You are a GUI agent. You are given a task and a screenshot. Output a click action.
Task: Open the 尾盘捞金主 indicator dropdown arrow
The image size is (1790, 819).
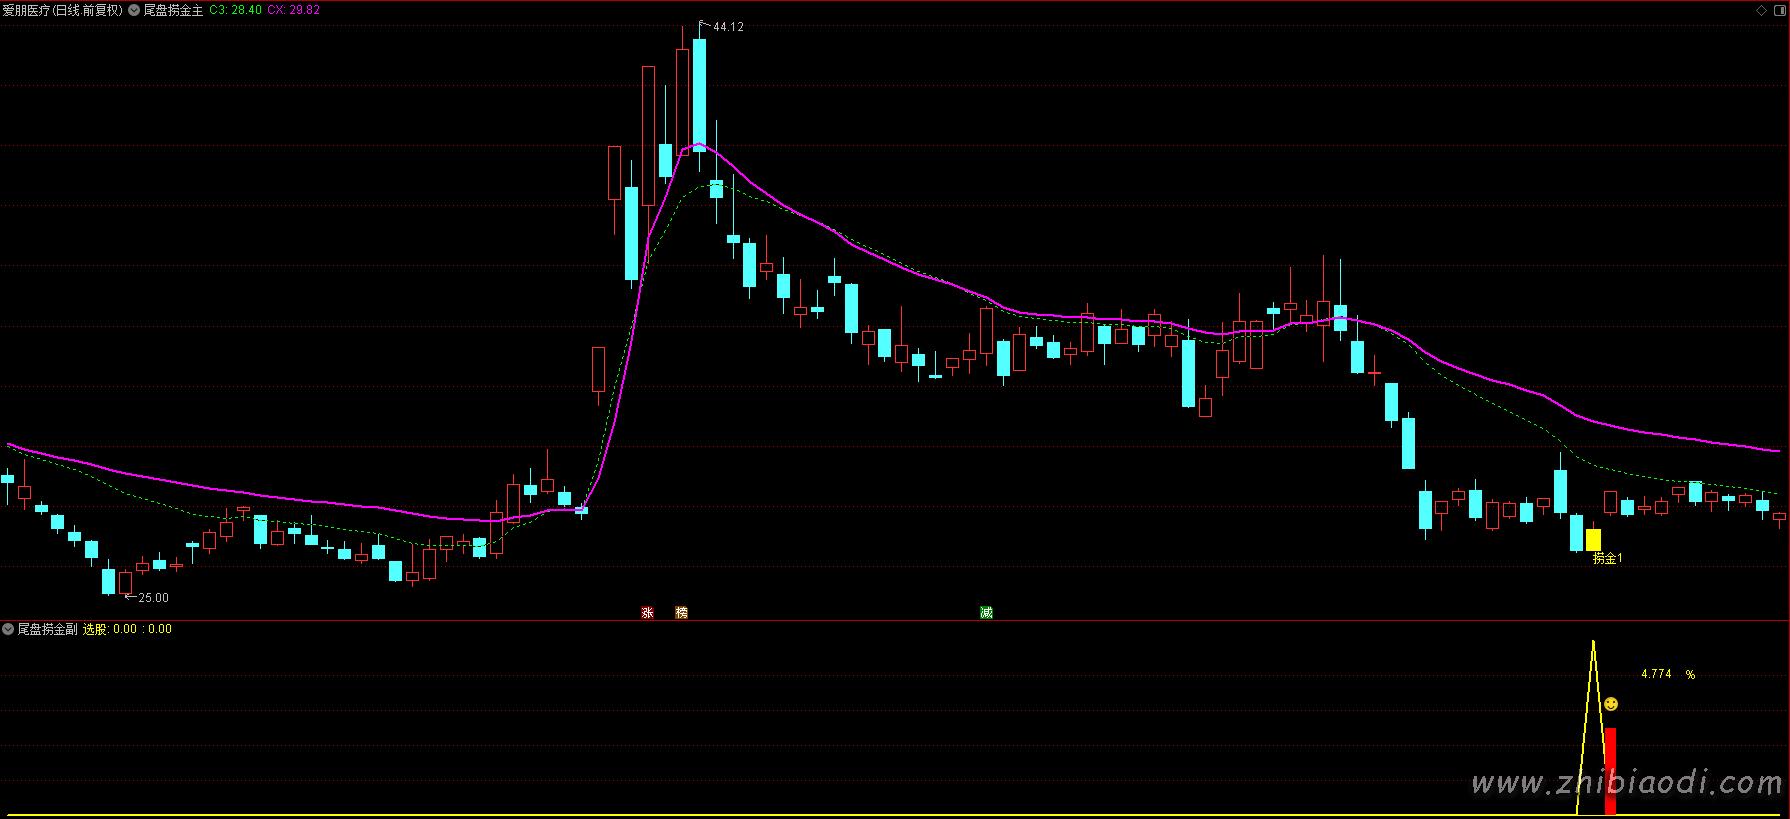pyautogui.click(x=134, y=10)
